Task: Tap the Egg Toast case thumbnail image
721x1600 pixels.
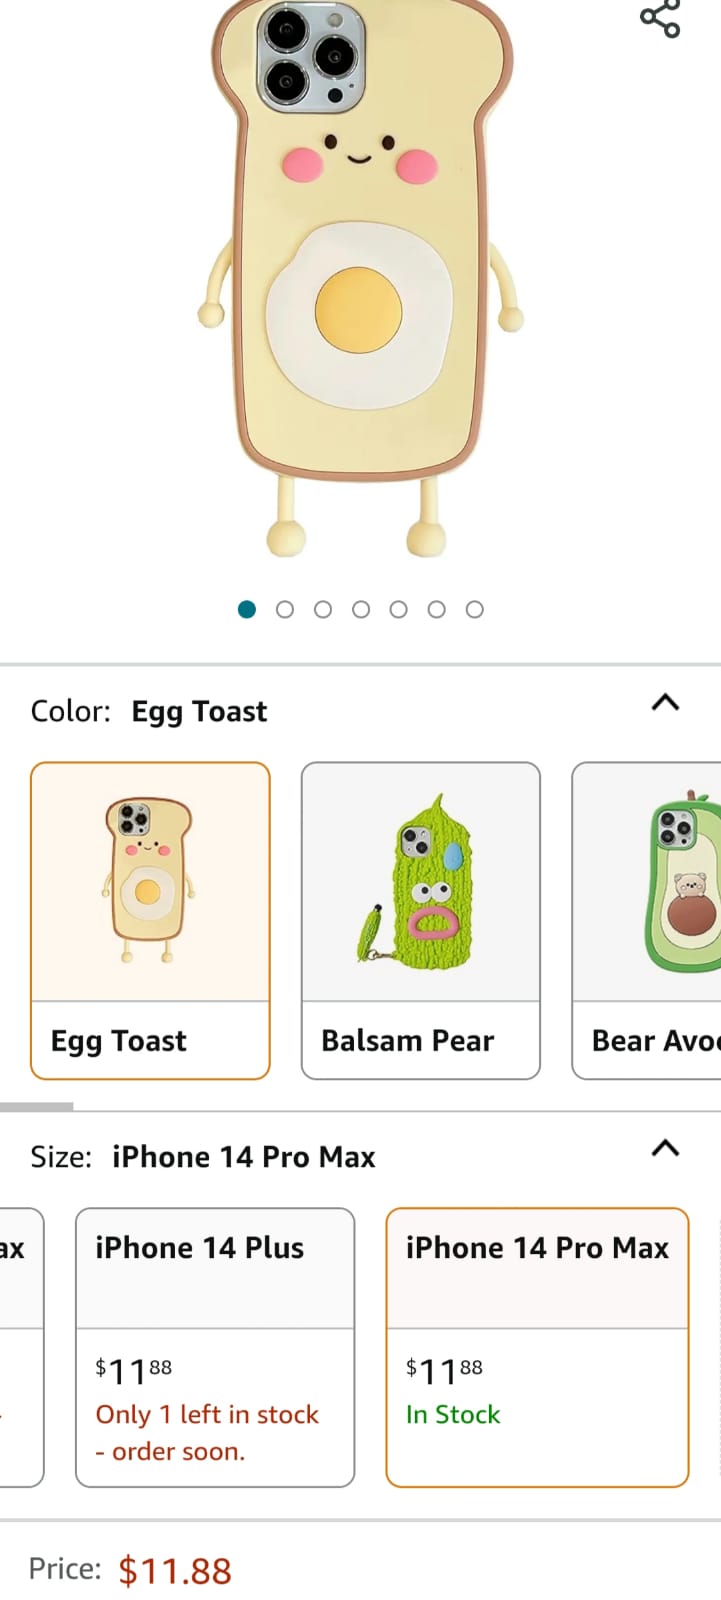Action: pyautogui.click(x=150, y=880)
